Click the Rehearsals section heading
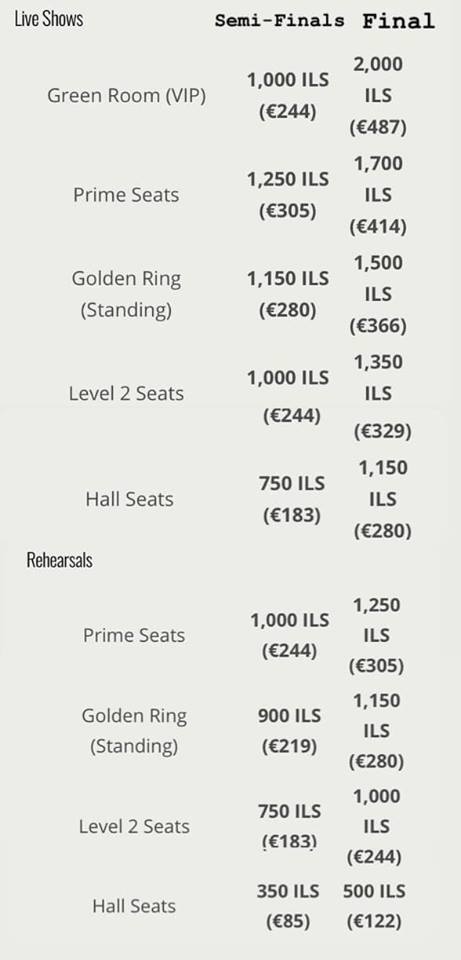Viewport: 461px width, 960px height. click(x=59, y=560)
